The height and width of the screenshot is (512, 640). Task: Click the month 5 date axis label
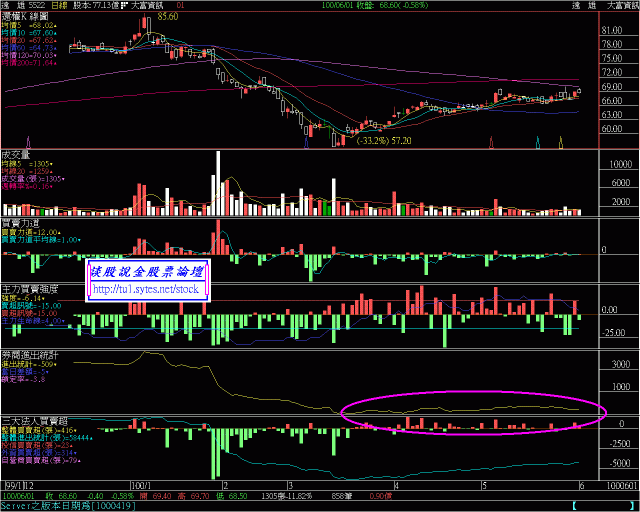[x=484, y=486]
